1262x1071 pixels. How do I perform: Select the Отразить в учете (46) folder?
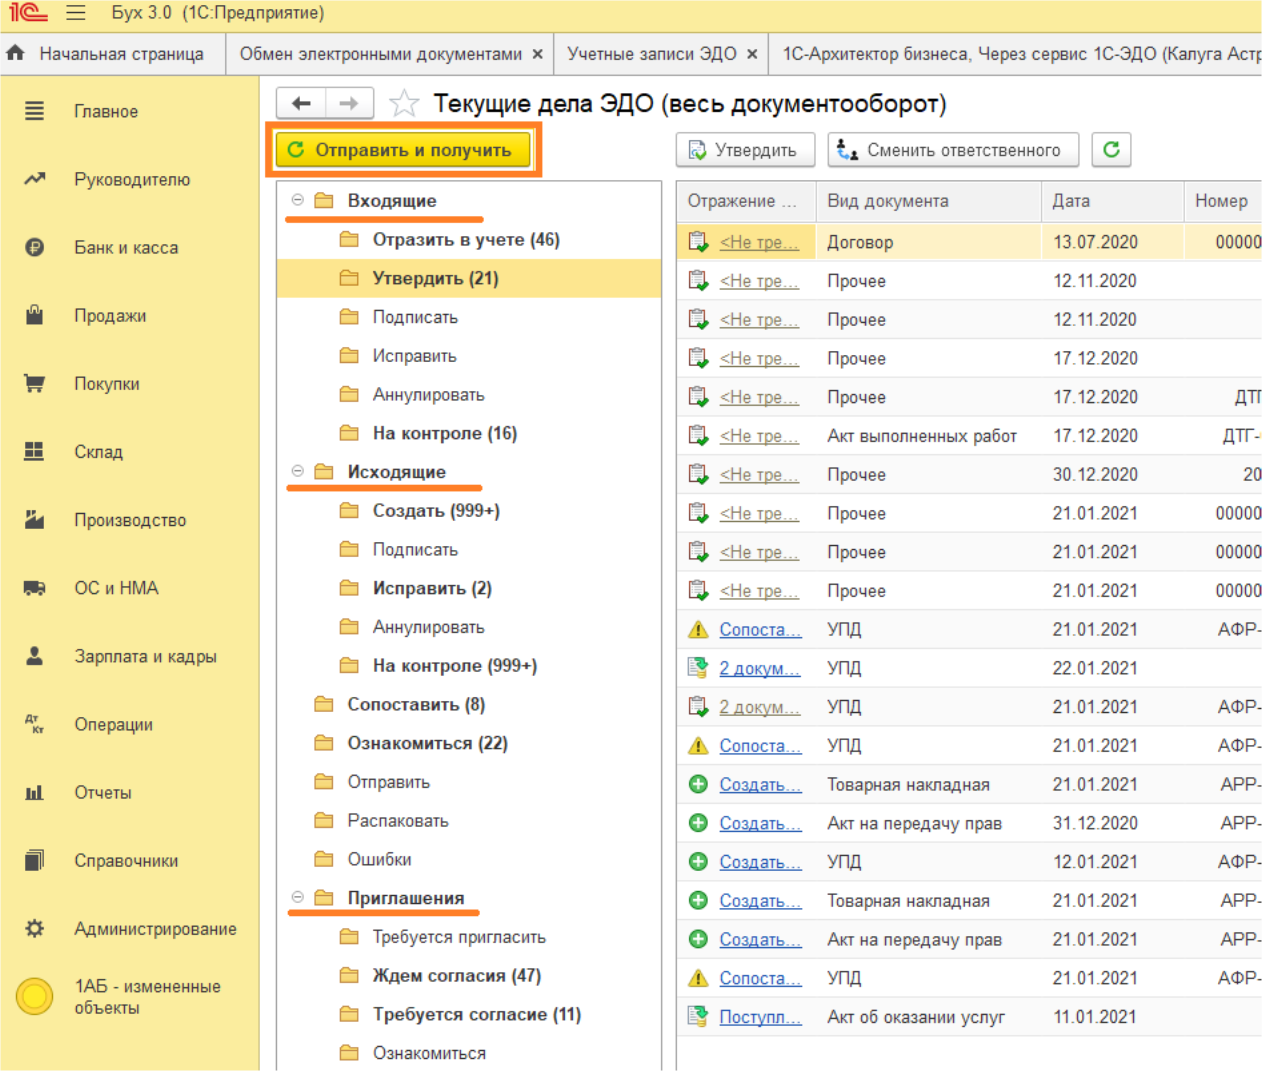click(x=465, y=240)
